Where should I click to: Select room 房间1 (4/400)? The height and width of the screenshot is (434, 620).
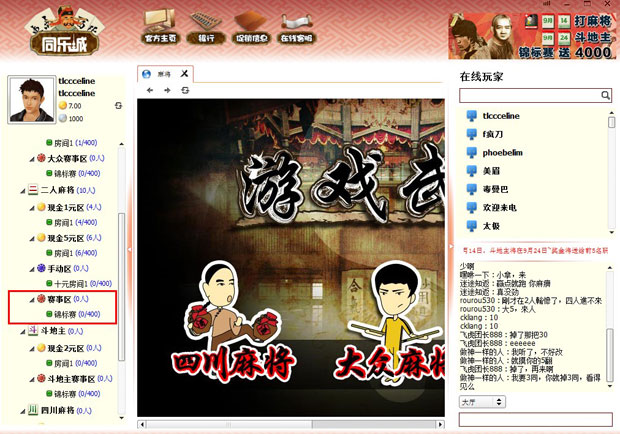coord(72,223)
